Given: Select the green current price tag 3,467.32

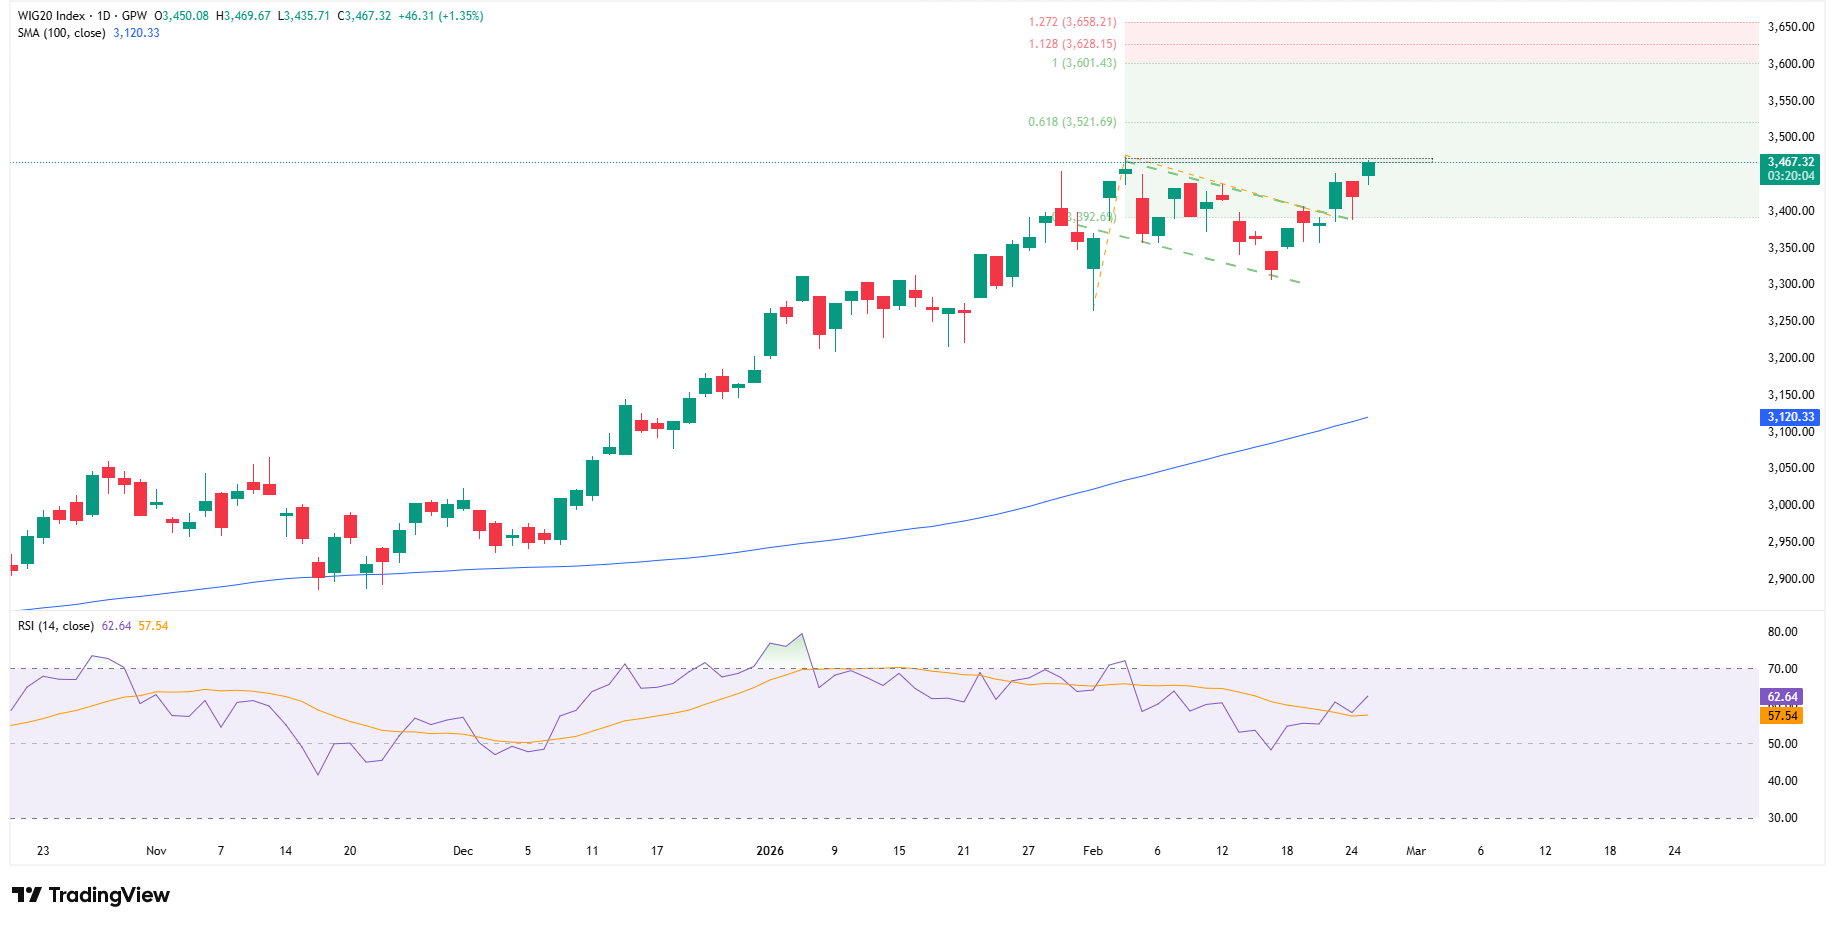Looking at the screenshot, I should pyautogui.click(x=1790, y=162).
